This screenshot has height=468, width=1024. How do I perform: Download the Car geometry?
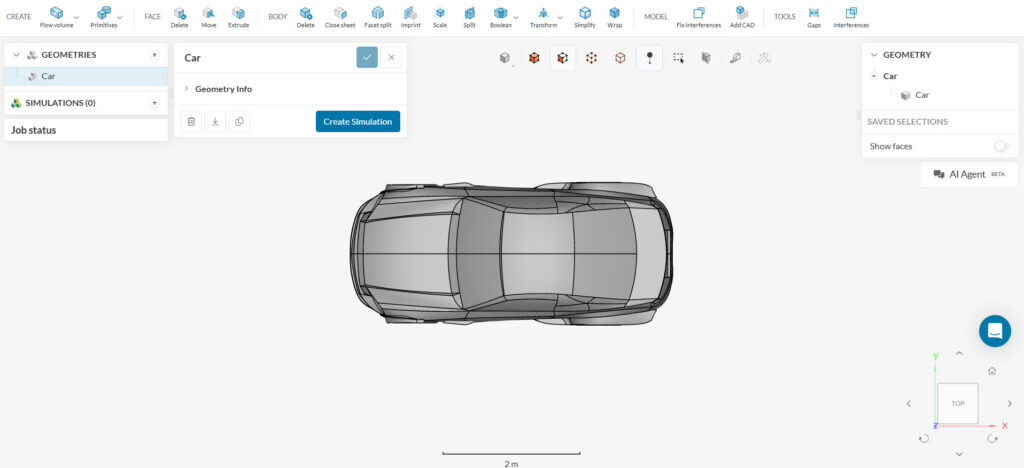(x=216, y=121)
